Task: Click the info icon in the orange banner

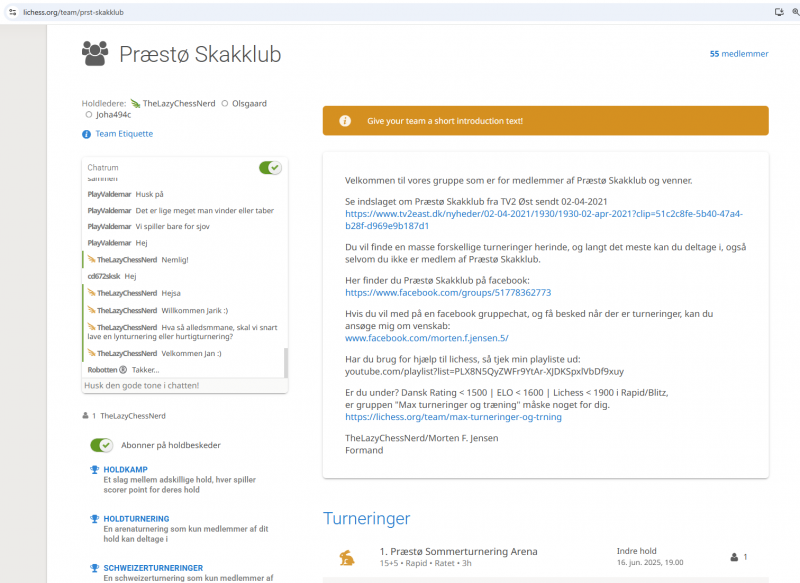Action: [x=345, y=121]
